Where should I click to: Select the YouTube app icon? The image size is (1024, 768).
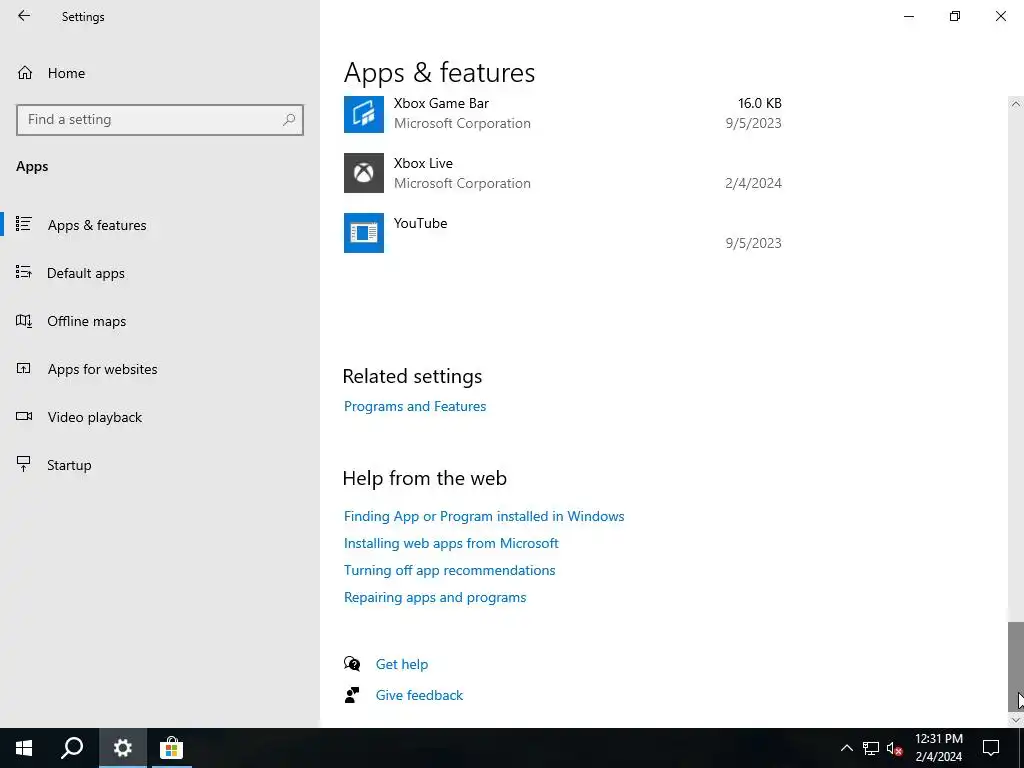point(364,233)
